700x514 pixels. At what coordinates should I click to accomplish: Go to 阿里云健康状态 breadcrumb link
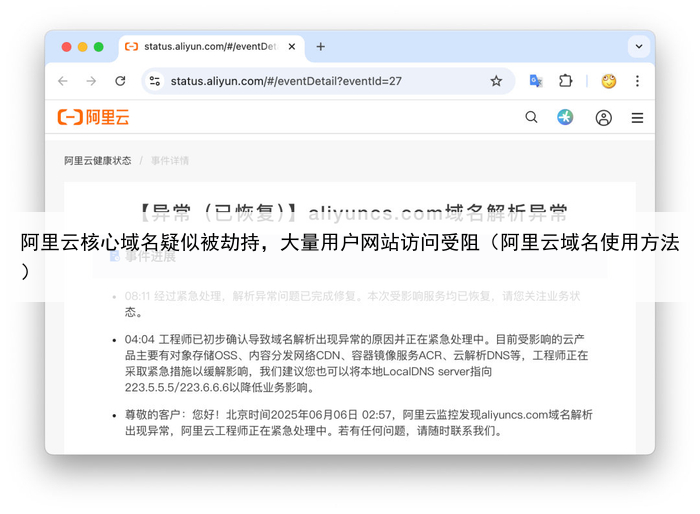[x=97, y=160]
